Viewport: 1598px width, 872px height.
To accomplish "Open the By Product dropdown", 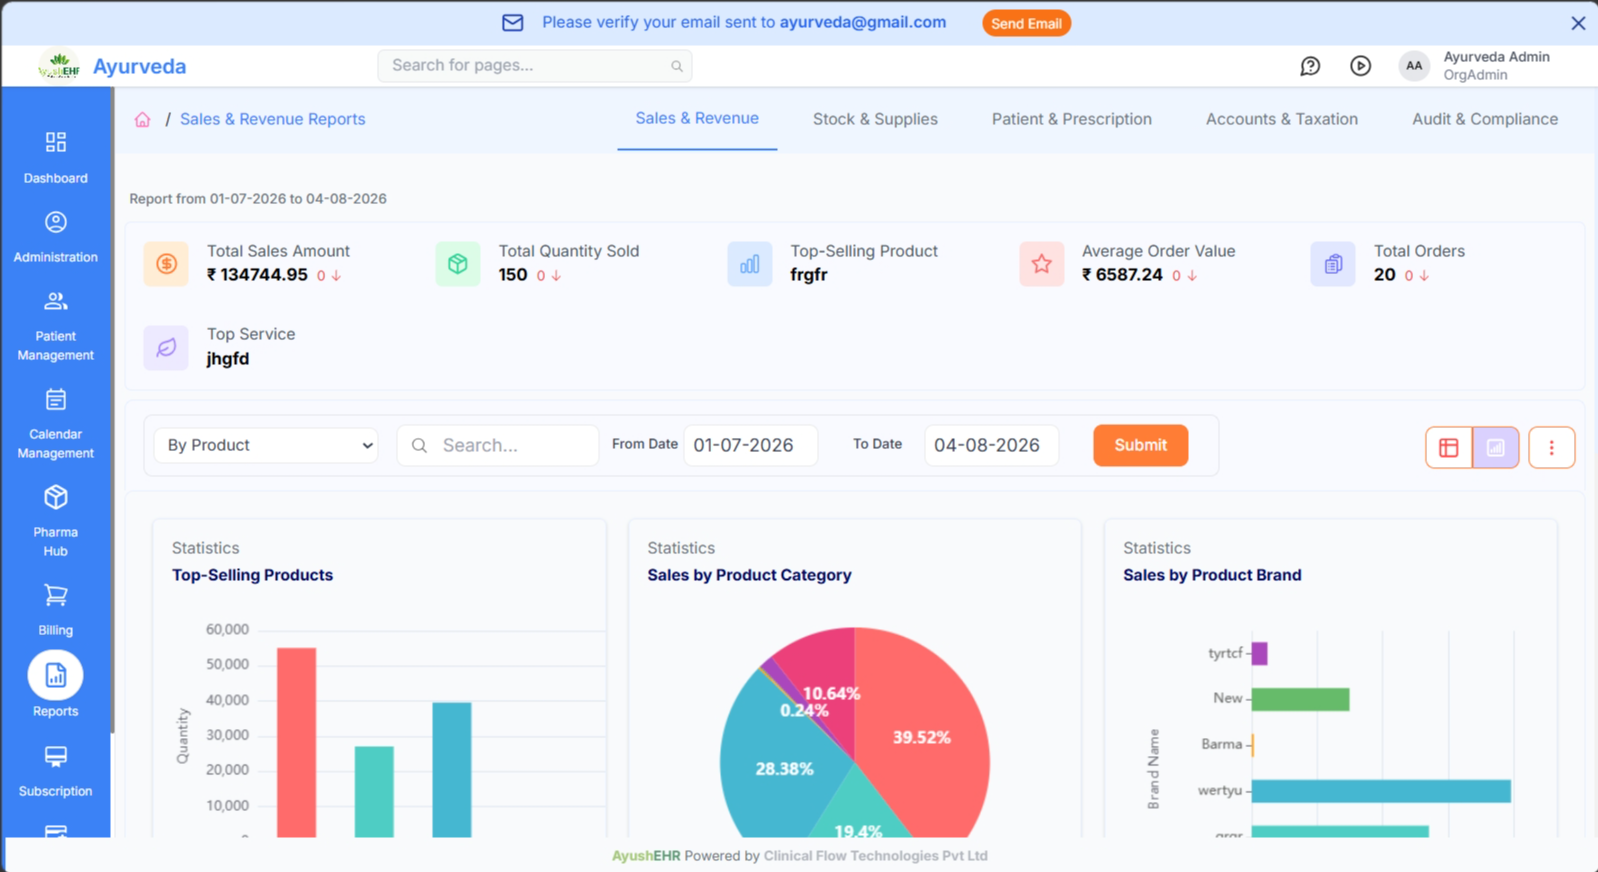I will 266,445.
